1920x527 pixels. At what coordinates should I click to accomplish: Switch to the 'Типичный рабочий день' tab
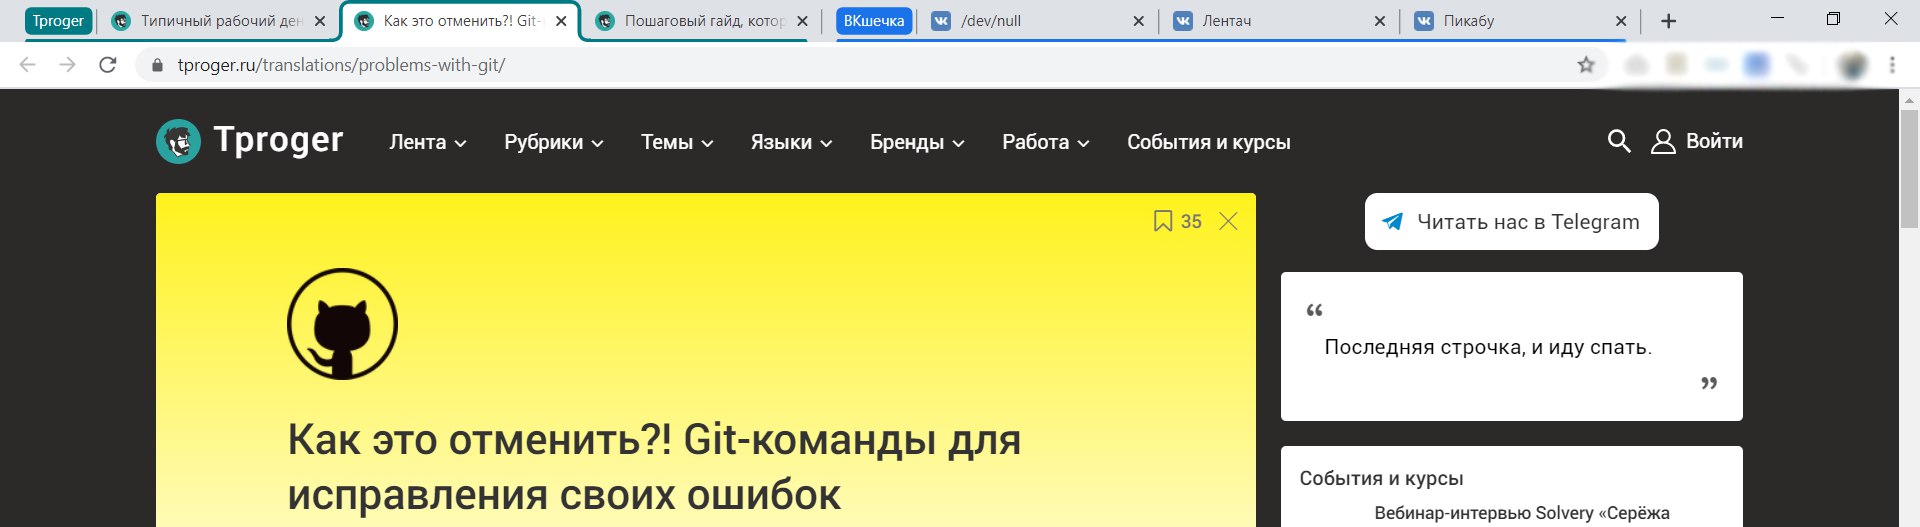(218, 21)
